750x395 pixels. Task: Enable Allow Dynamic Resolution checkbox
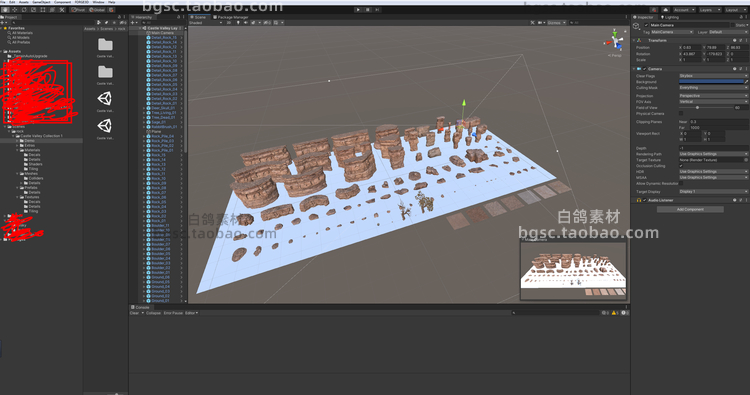[x=681, y=183]
